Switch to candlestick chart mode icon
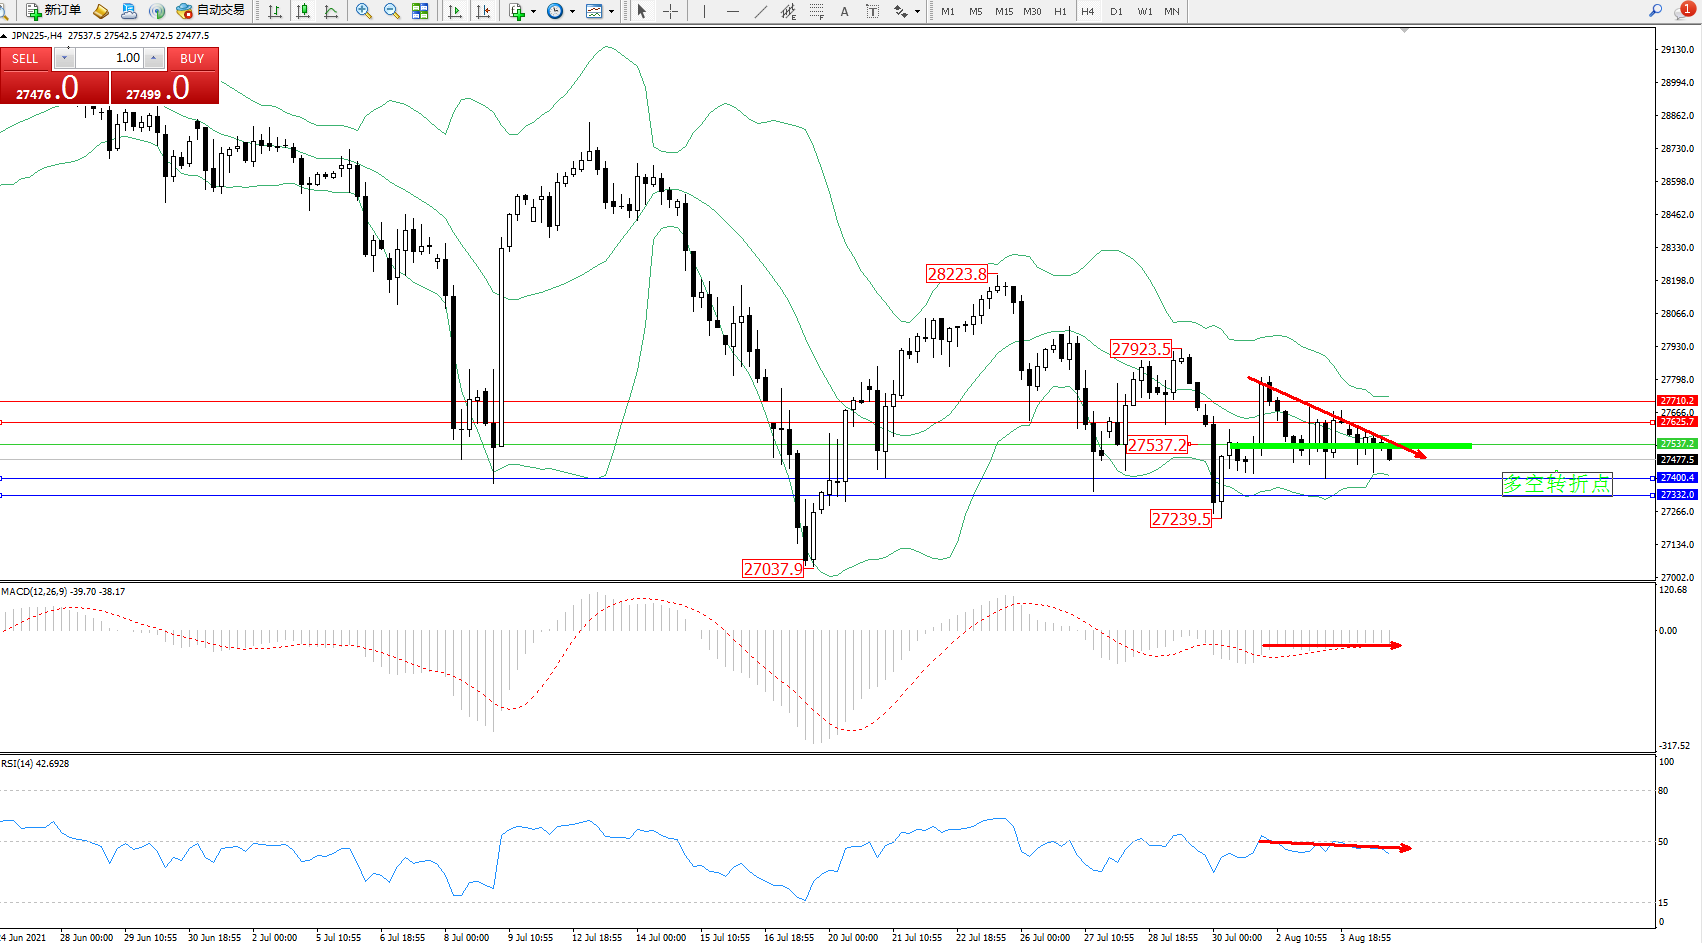 [303, 11]
